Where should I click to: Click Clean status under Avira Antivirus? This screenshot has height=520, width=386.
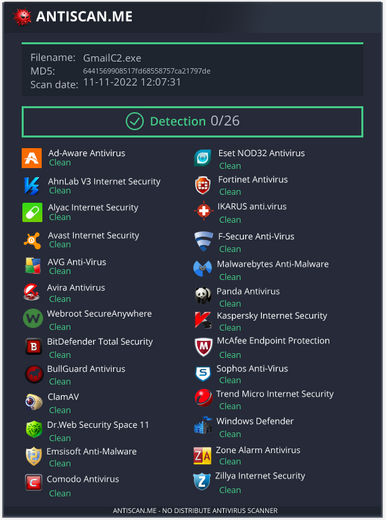60,299
